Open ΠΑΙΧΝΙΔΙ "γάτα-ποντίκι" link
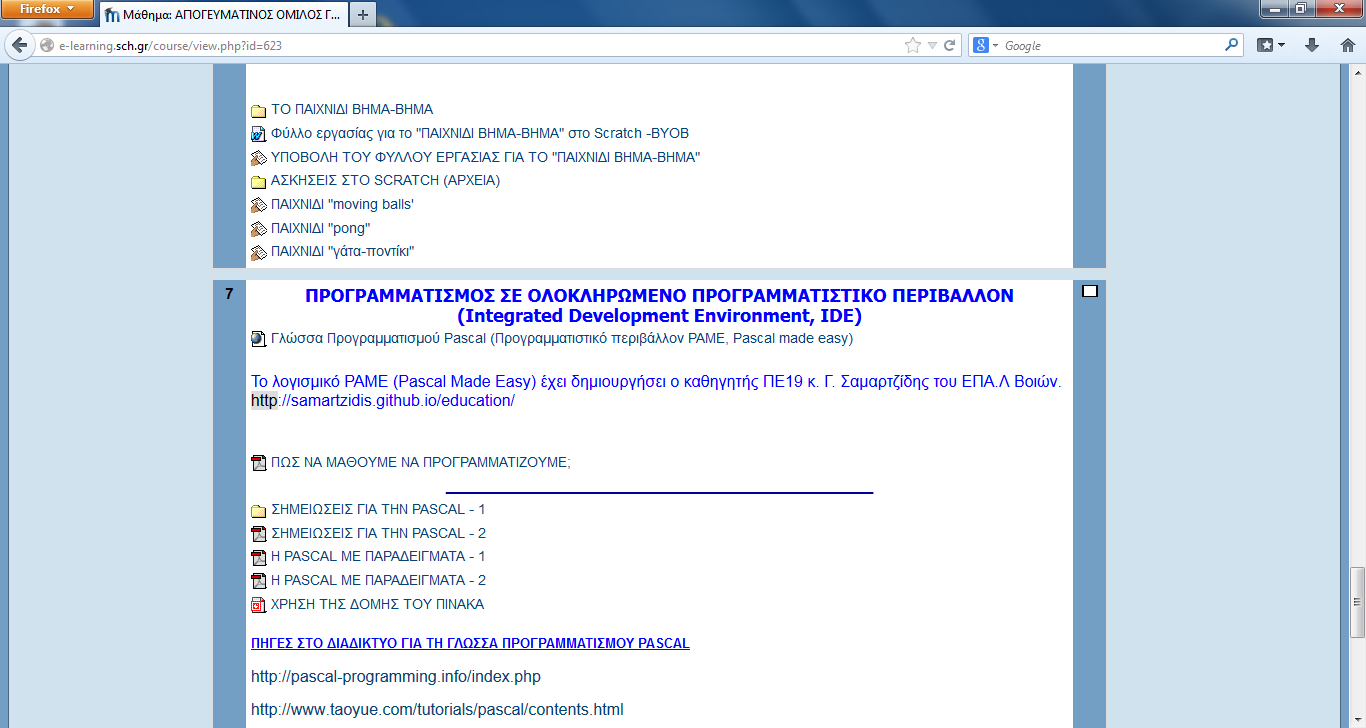1366x728 pixels. pyautogui.click(x=342, y=252)
